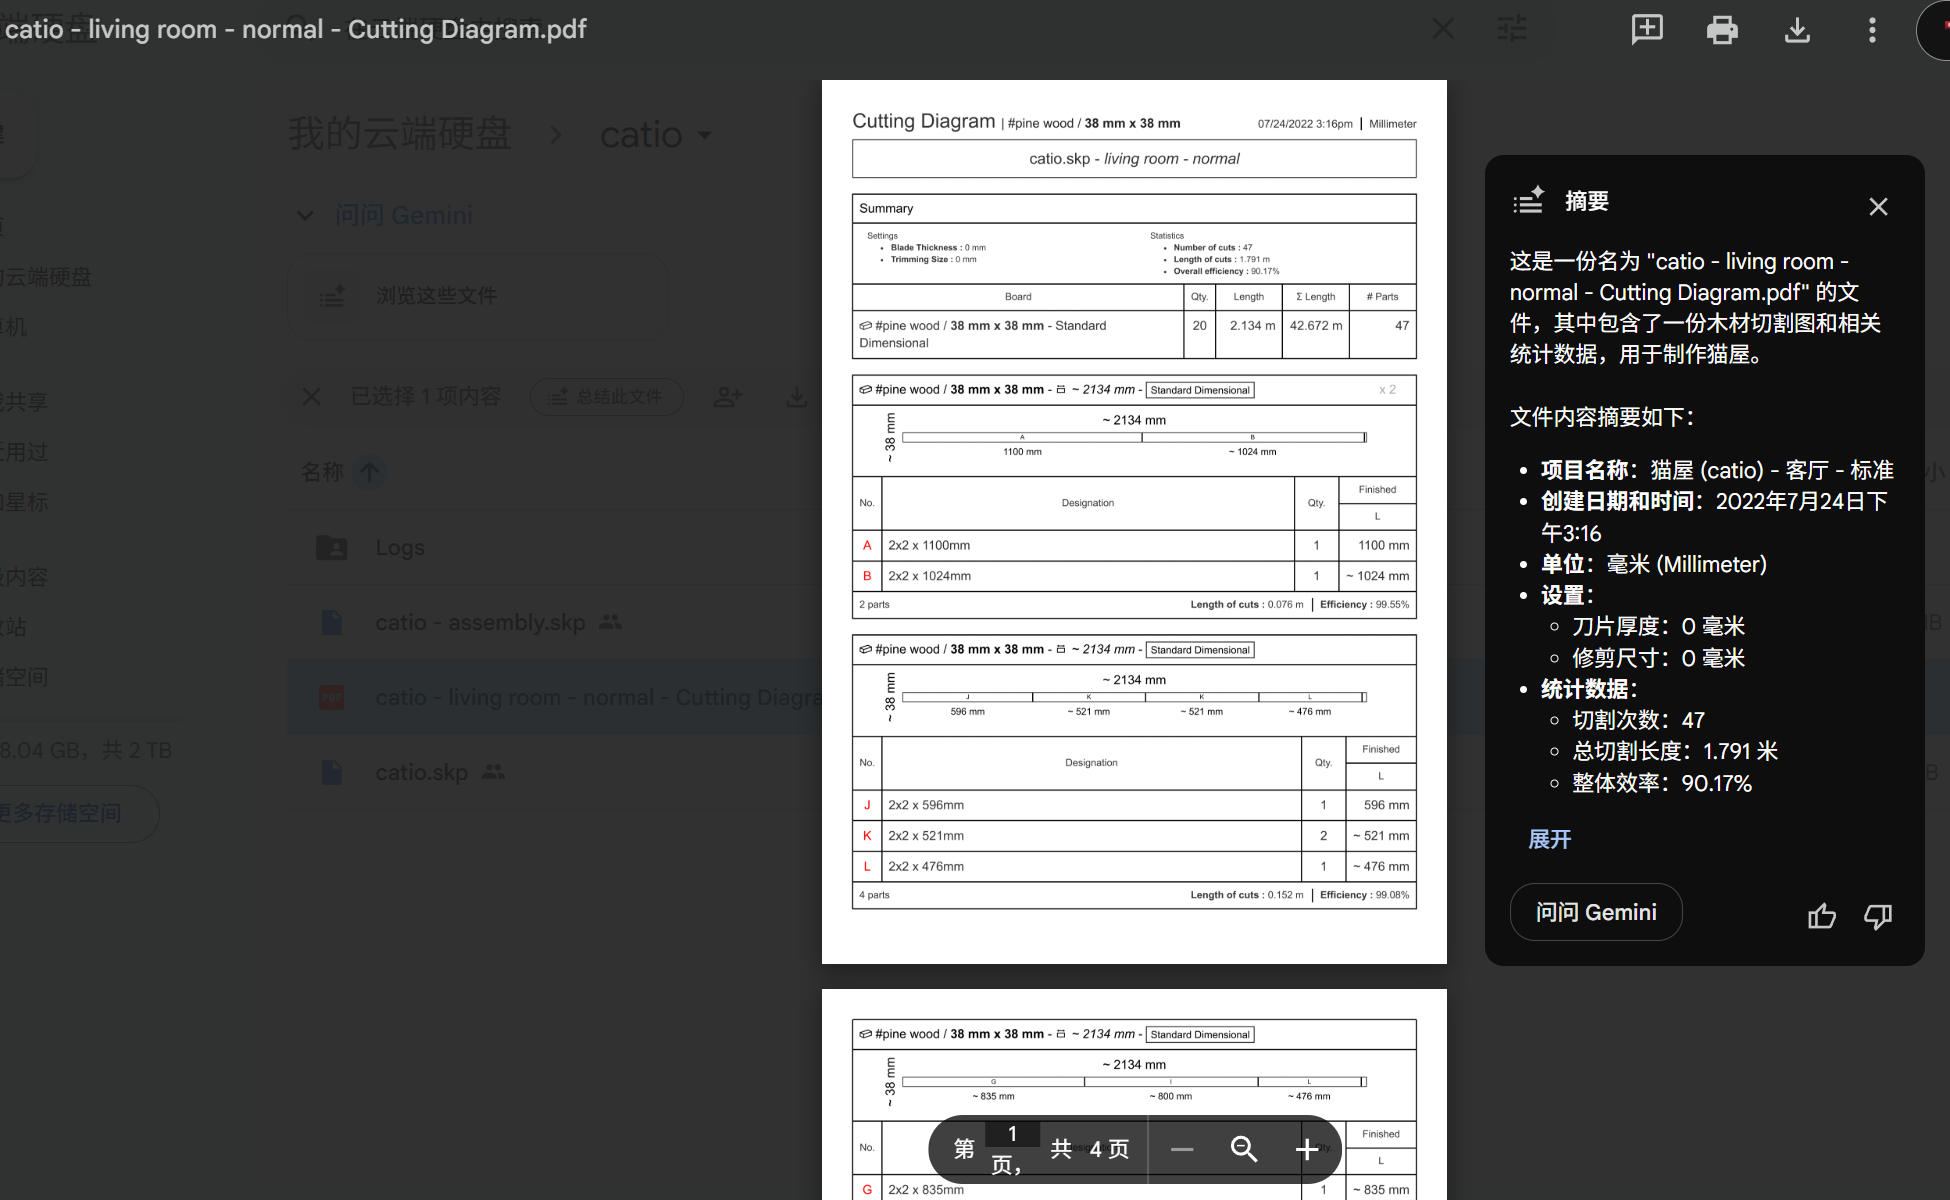Select the catio - assembly.skp file
The width and height of the screenshot is (1950, 1200).
(480, 623)
